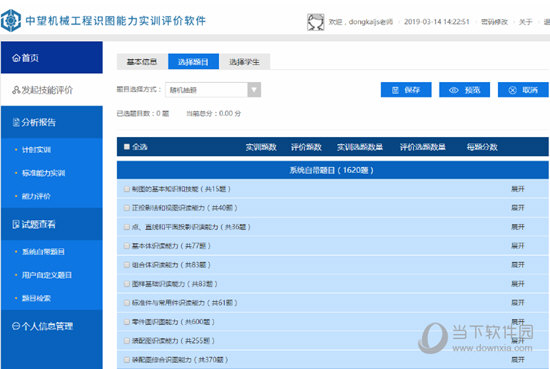The width and height of the screenshot is (550, 369).
Task: Click the 评价题数 column header
Action: click(306, 147)
